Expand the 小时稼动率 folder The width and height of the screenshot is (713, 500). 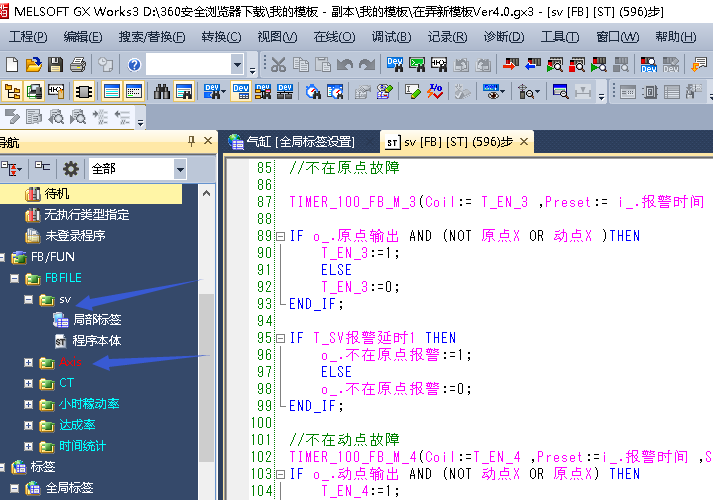point(29,404)
